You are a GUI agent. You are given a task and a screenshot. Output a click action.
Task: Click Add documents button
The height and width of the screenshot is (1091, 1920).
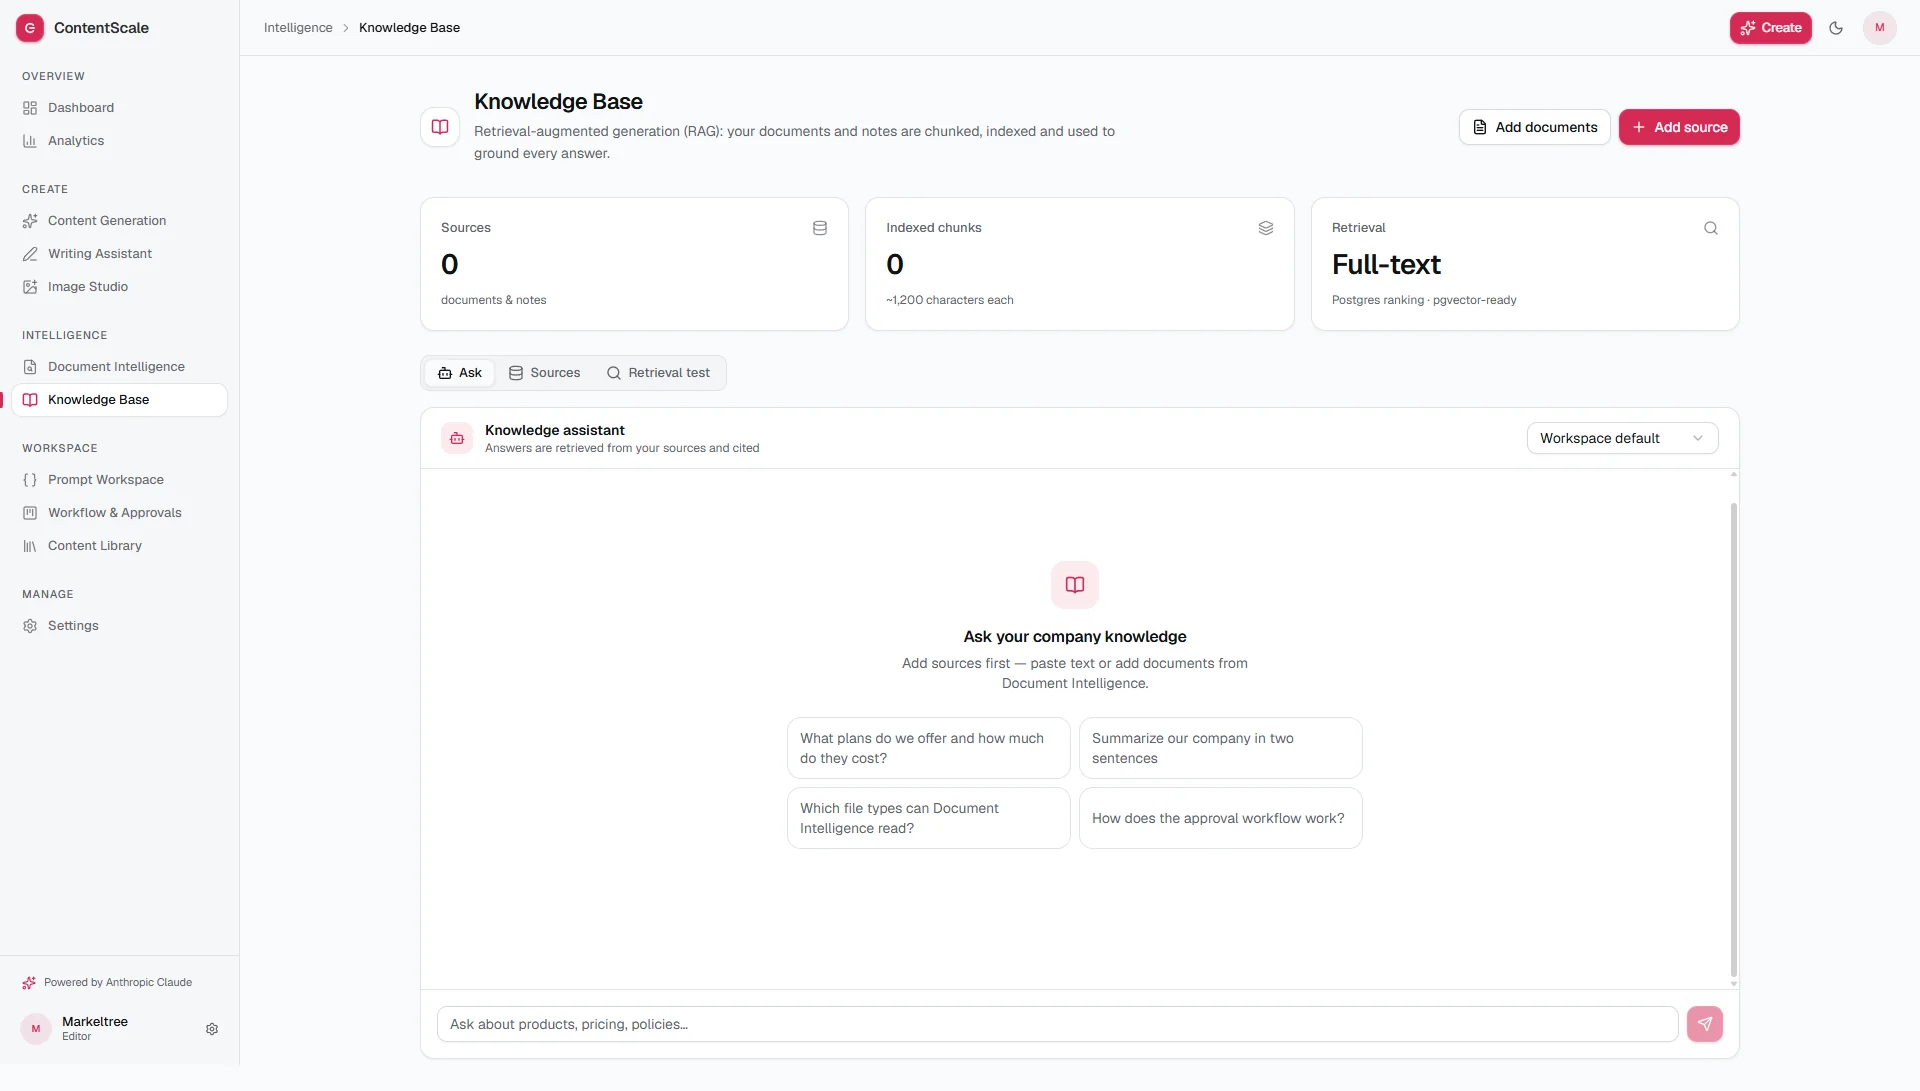[x=1534, y=127]
